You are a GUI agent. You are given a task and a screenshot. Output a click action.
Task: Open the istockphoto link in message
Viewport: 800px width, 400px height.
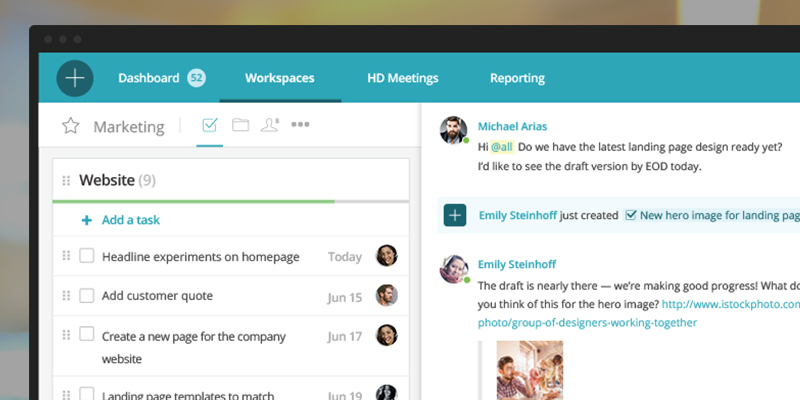[x=730, y=304]
